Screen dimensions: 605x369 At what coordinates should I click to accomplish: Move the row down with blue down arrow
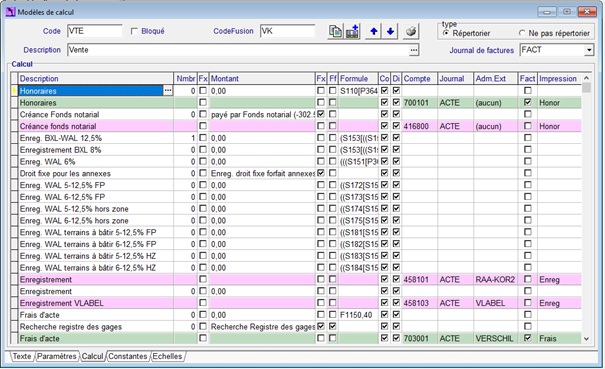pyautogui.click(x=390, y=31)
